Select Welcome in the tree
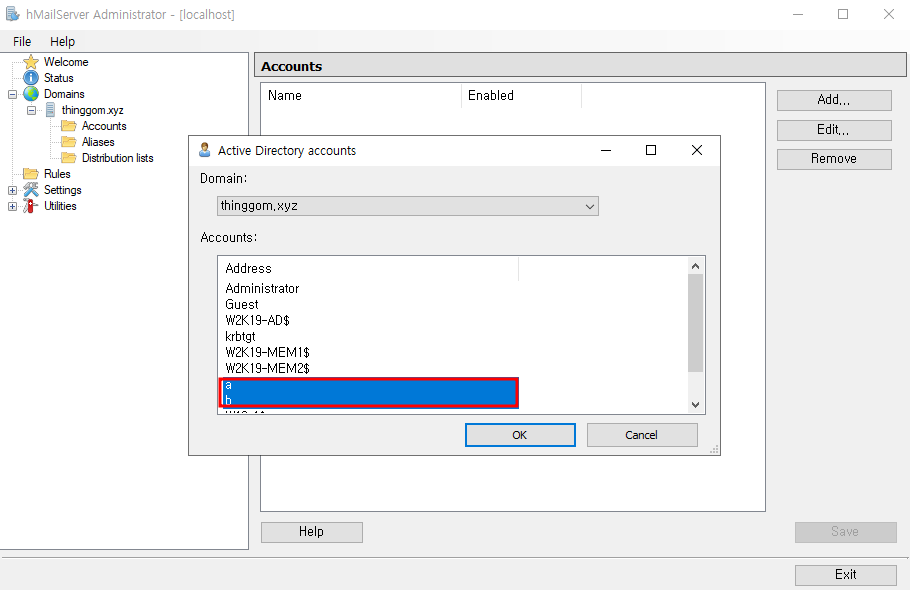This screenshot has height=590, width=910. pyautogui.click(x=66, y=61)
